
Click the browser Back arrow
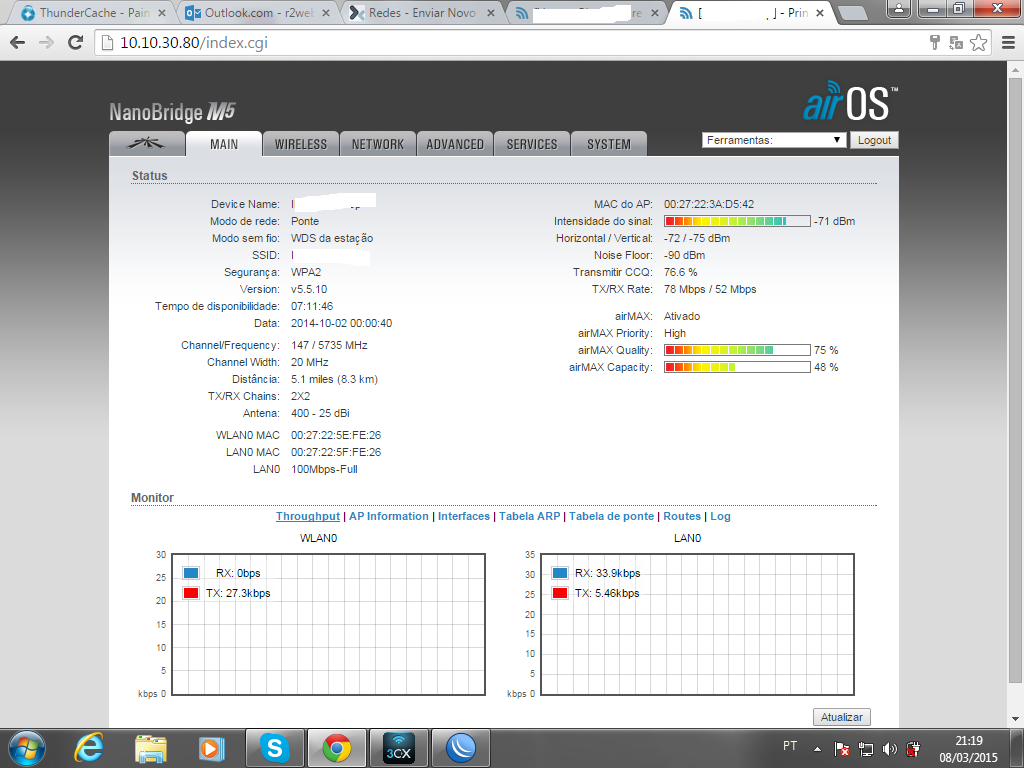[18, 42]
